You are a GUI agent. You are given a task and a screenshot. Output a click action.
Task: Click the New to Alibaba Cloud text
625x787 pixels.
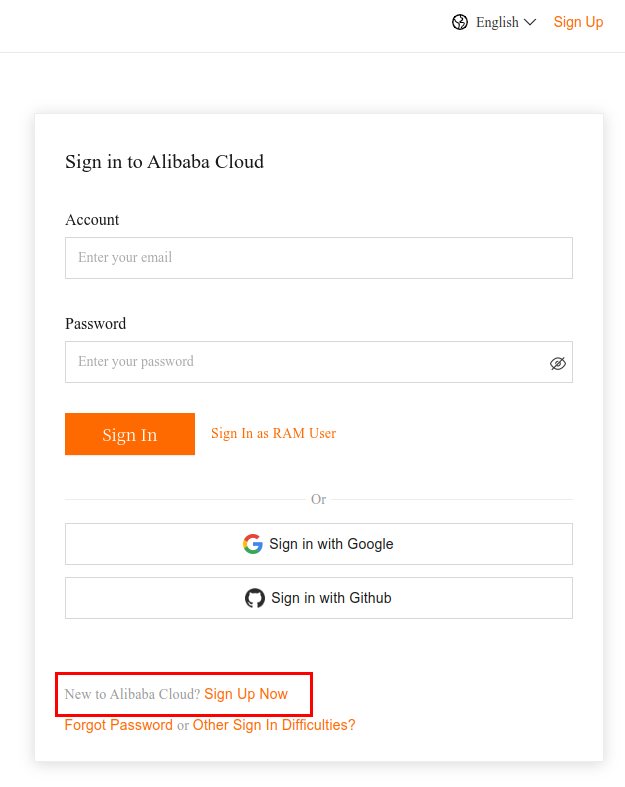click(133, 694)
